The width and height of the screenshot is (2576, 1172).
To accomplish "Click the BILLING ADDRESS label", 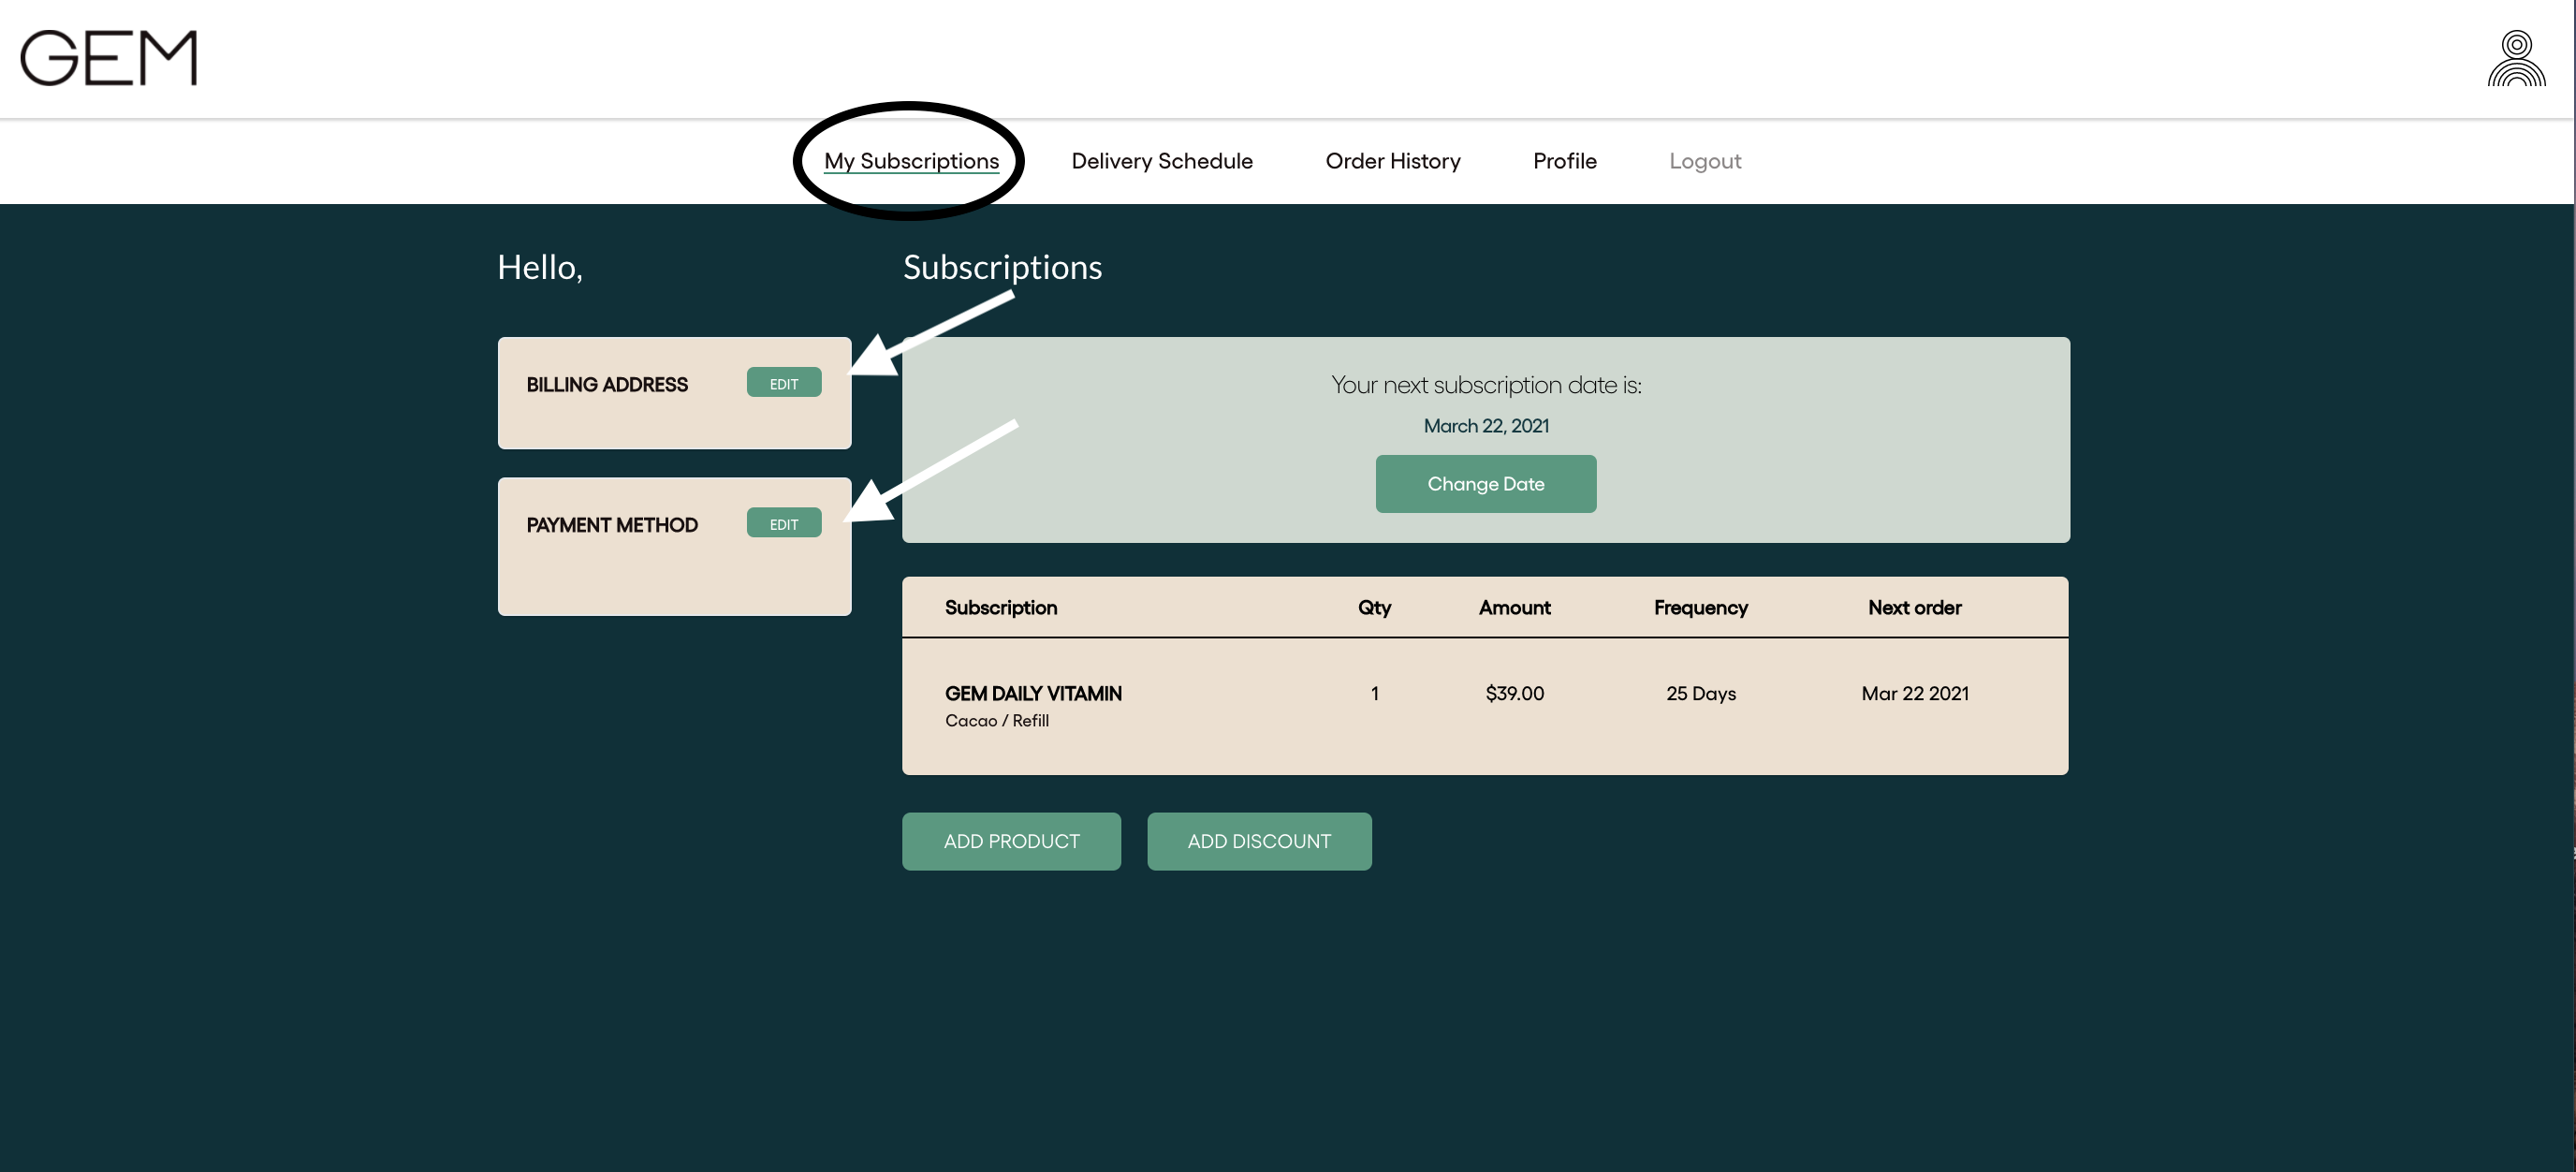I will pyautogui.click(x=606, y=384).
